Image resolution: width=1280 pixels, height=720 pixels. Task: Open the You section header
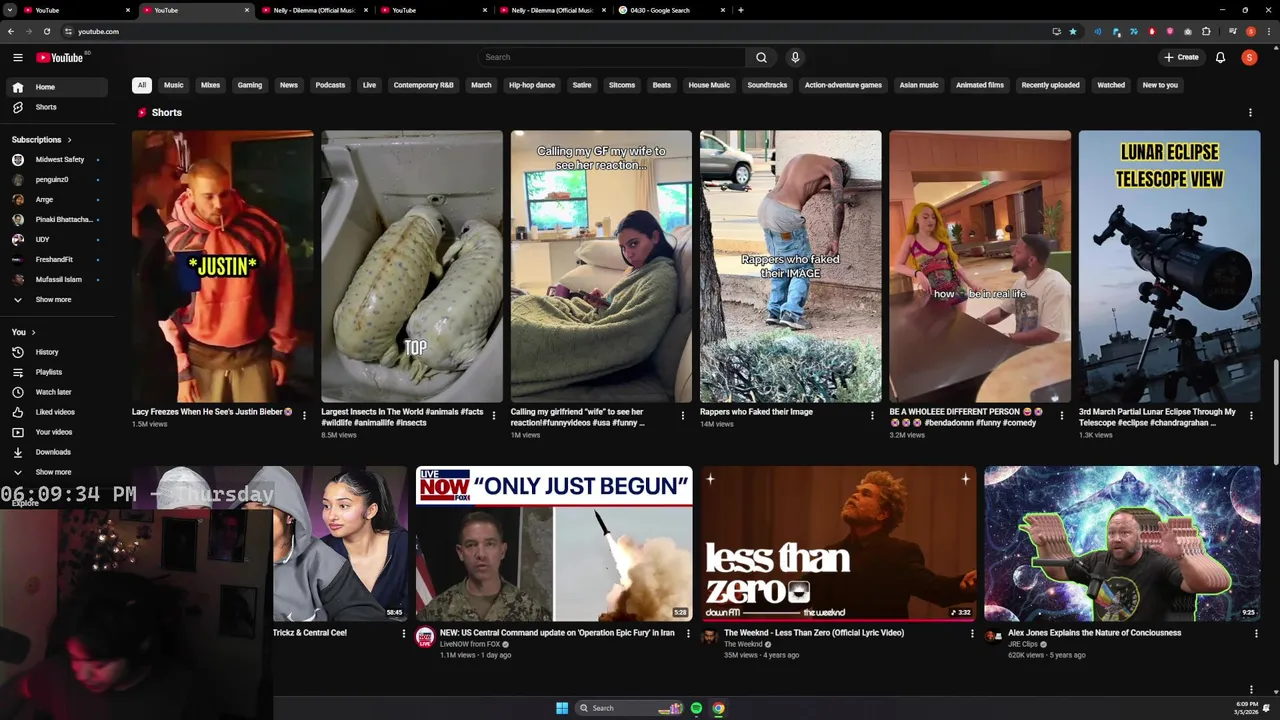[x=24, y=332]
